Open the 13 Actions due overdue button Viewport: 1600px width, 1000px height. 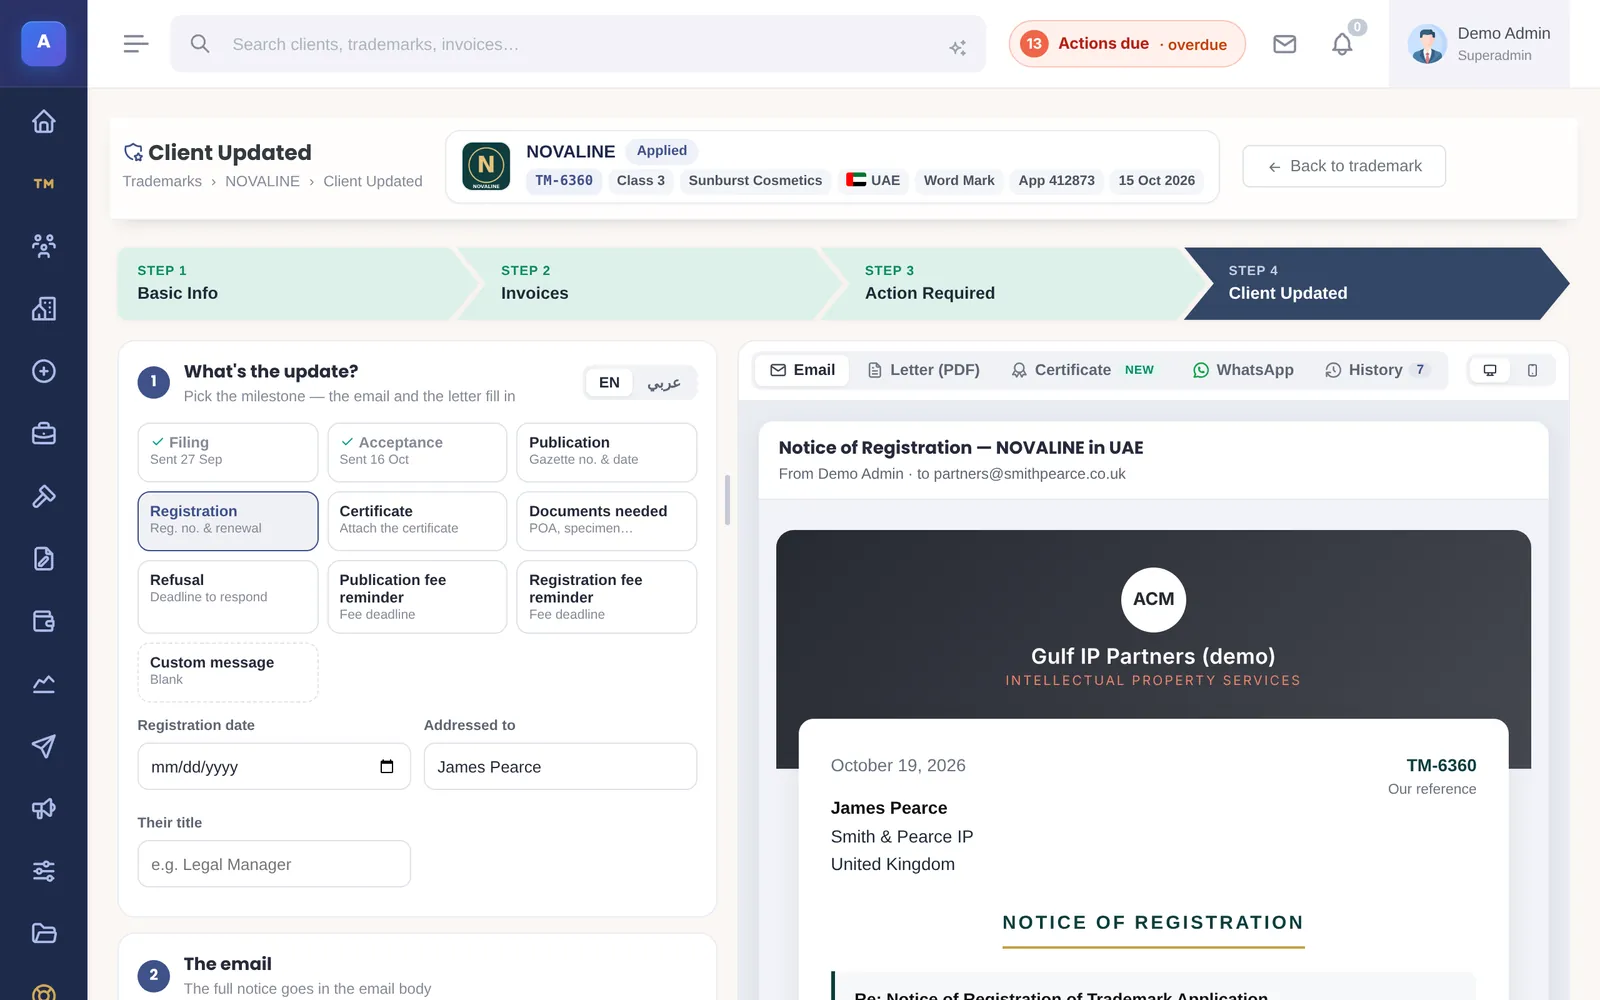(x=1127, y=44)
